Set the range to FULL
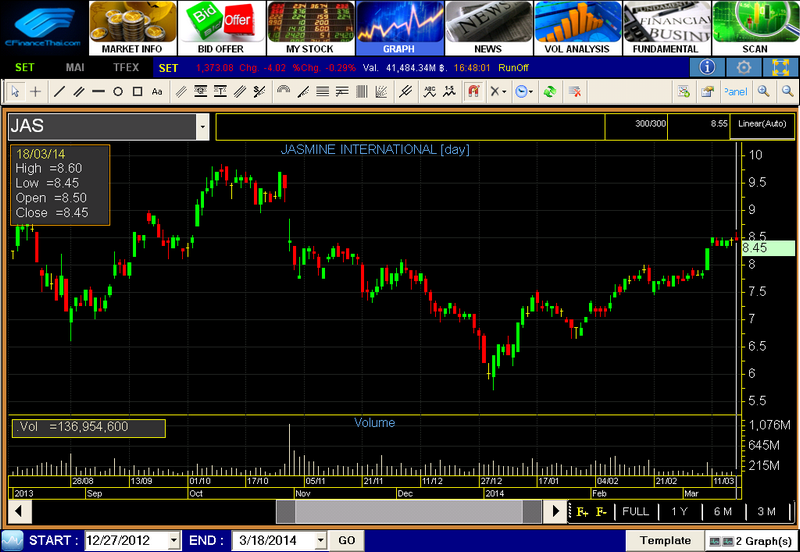This screenshot has width=800, height=552. tap(635, 512)
